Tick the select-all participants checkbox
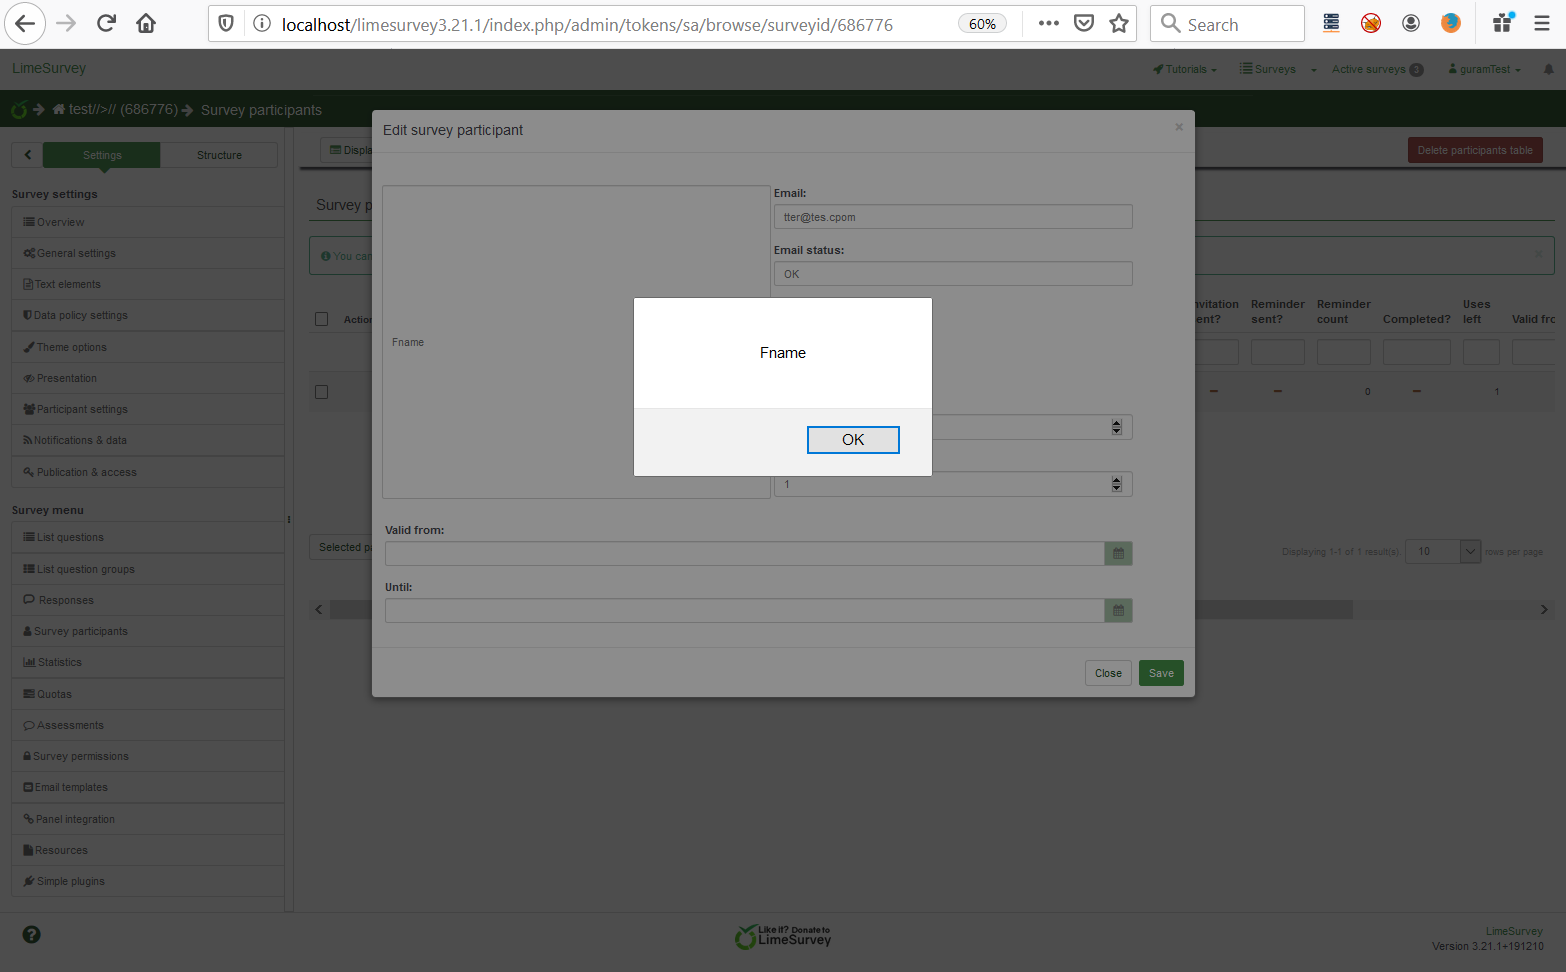The height and width of the screenshot is (972, 1566). [322, 319]
